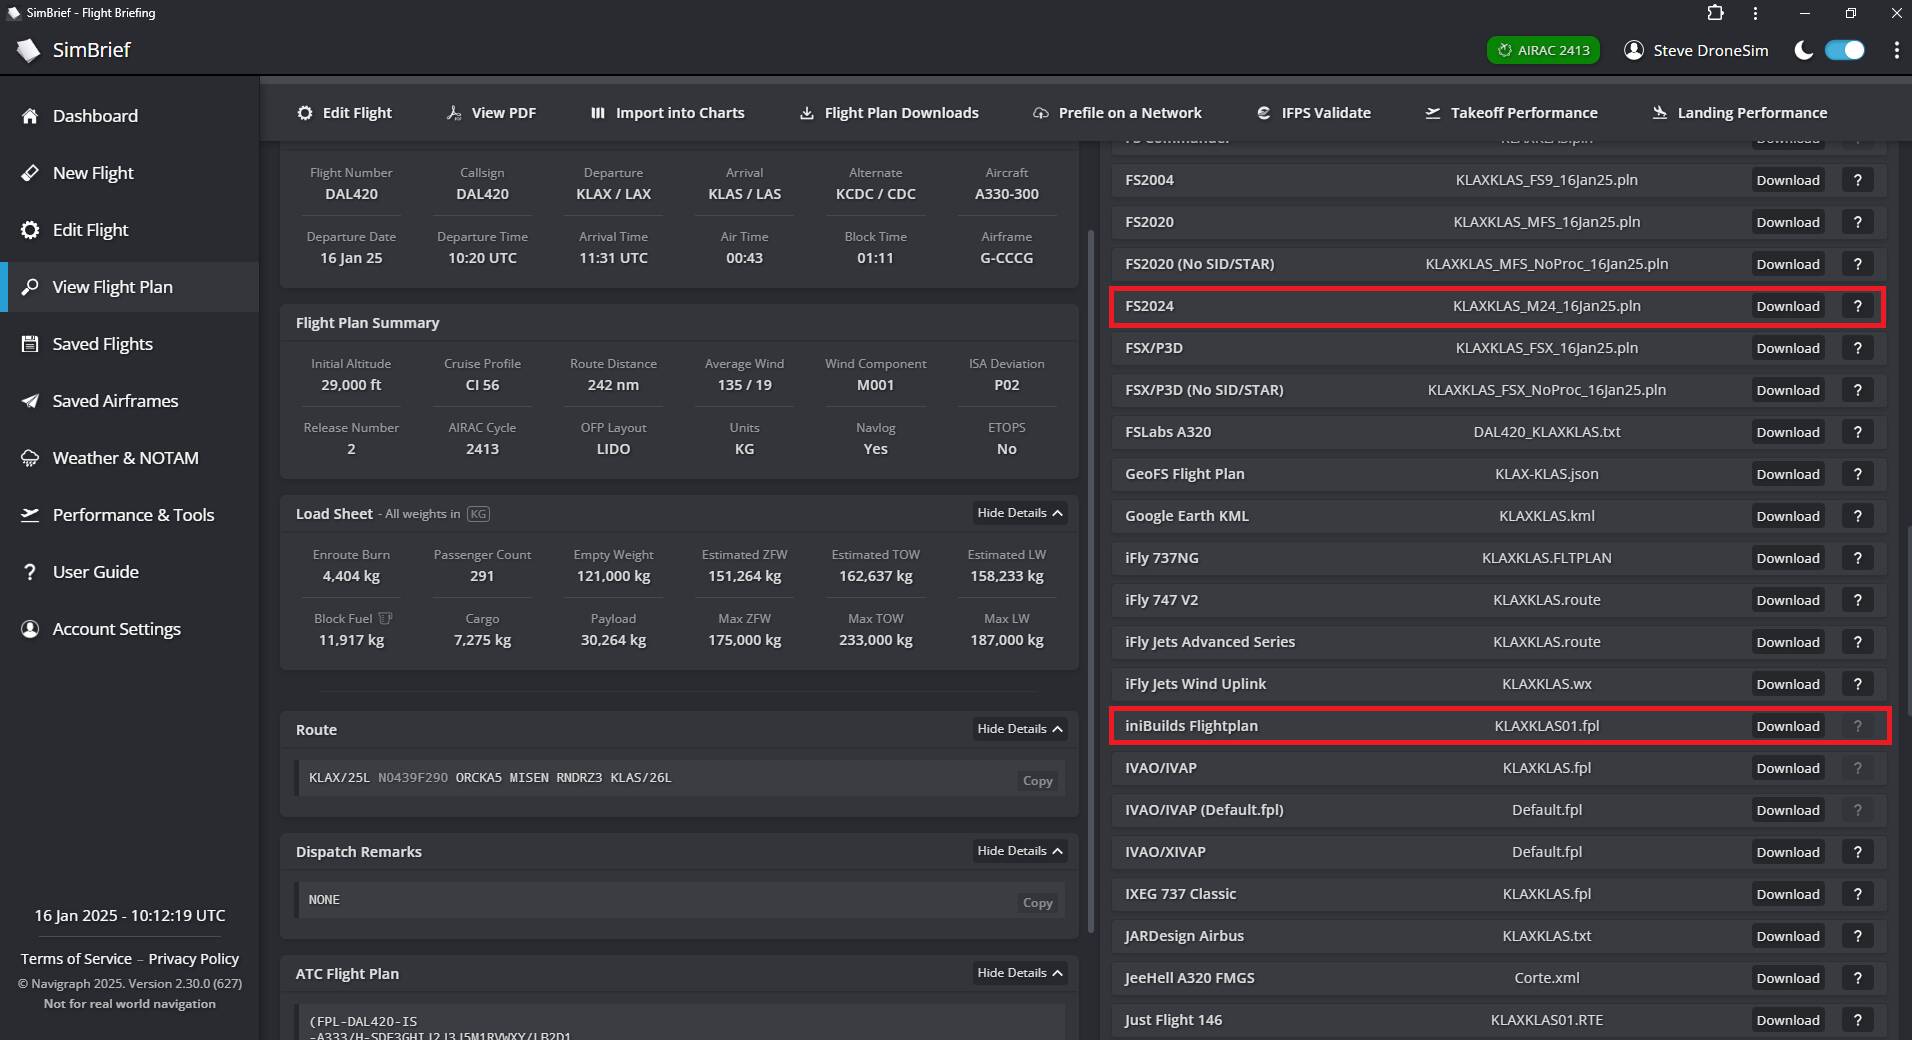Open the window title bar three-dot menu

tap(1755, 13)
